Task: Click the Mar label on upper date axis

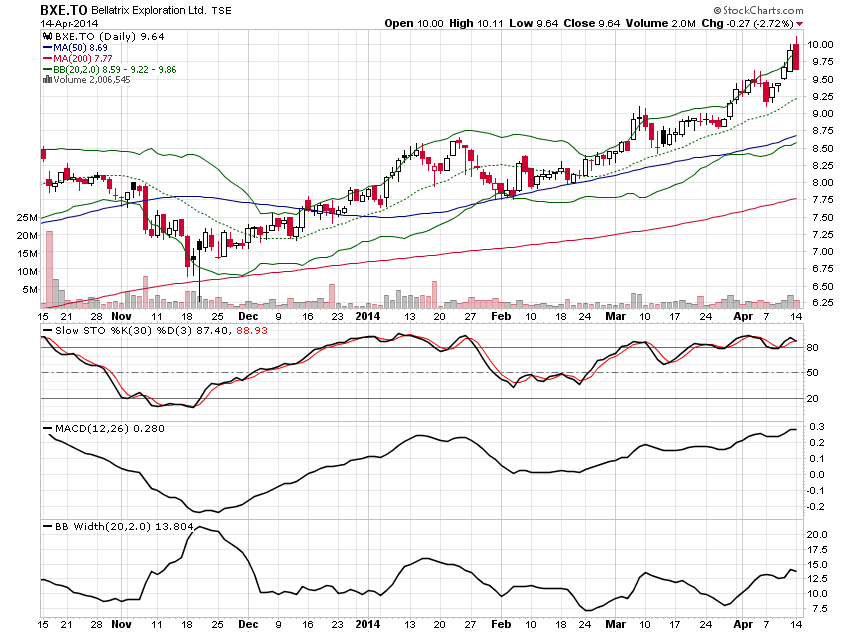Action: (615, 316)
